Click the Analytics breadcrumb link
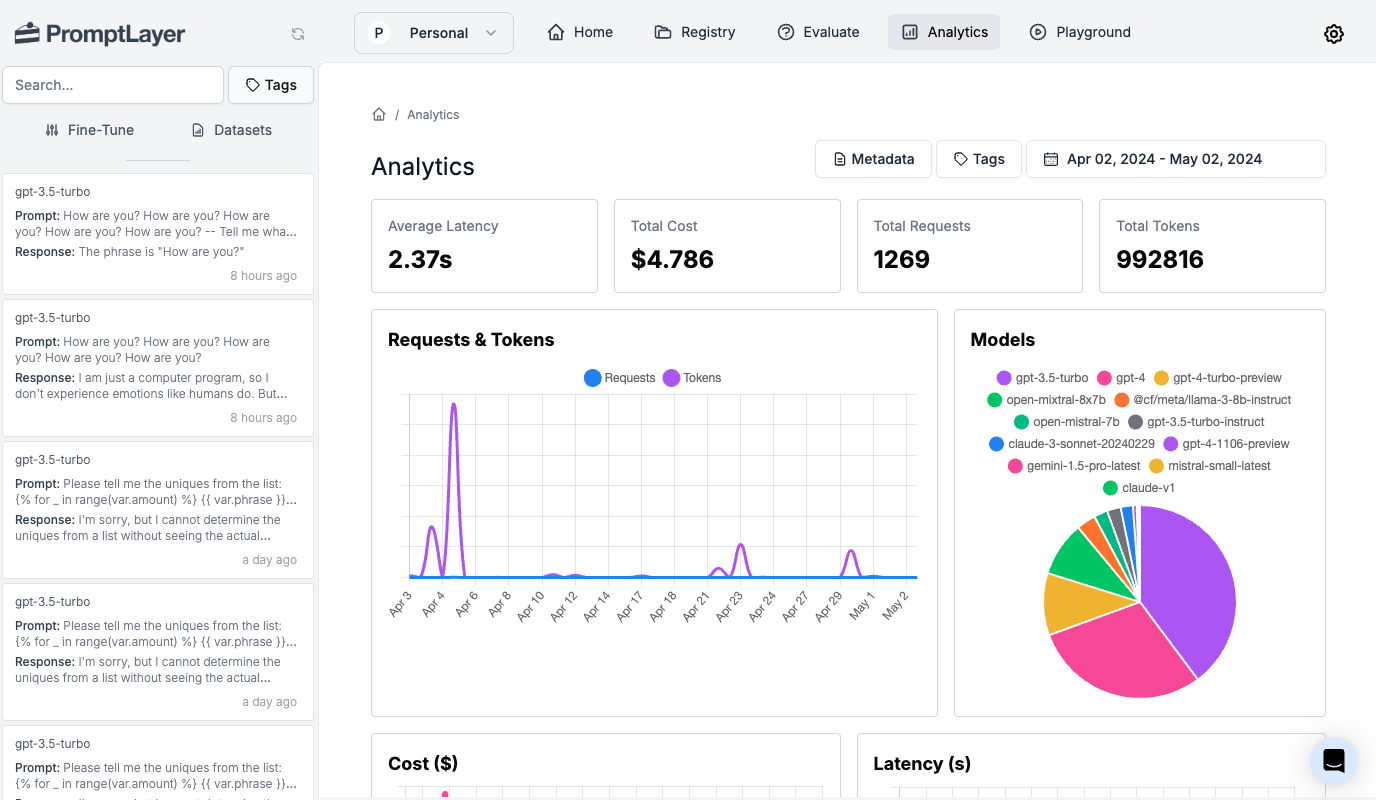Viewport: 1376px width, 800px height. [433, 114]
